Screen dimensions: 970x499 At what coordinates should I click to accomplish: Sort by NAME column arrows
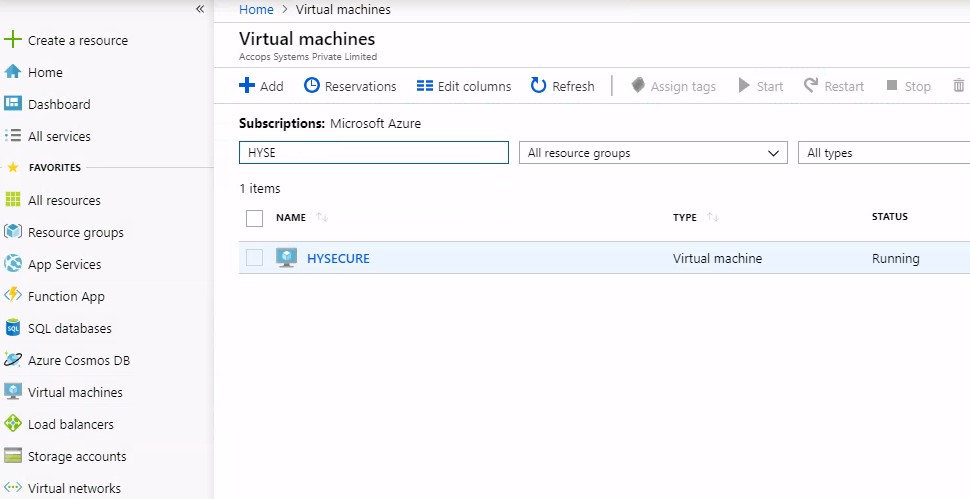click(322, 217)
